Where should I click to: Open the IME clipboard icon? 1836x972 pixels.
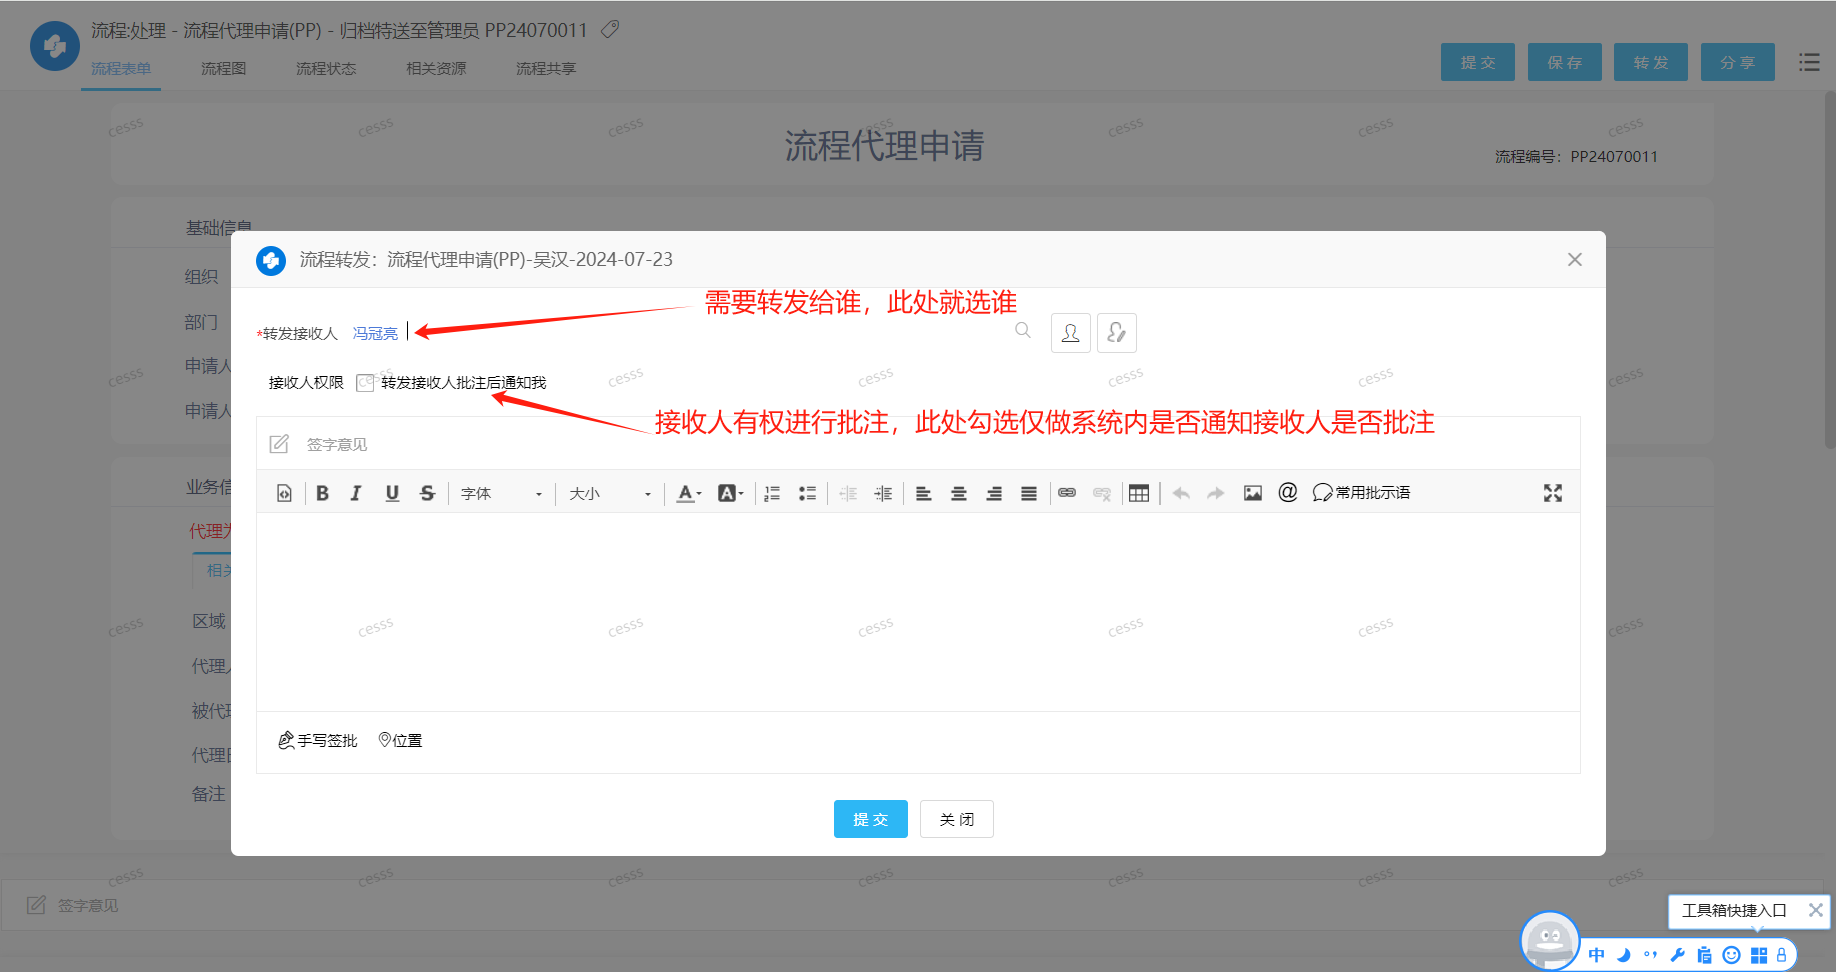point(1705,955)
